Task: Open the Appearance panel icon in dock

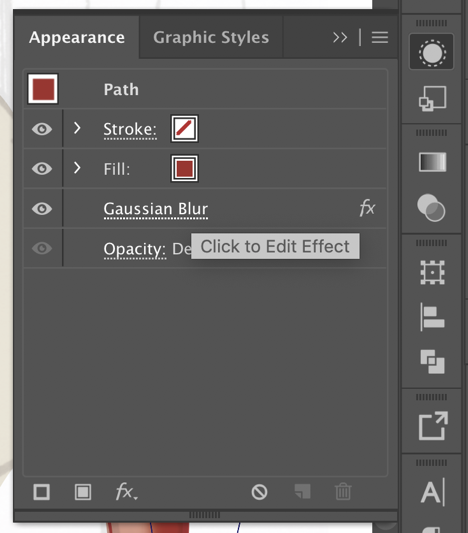Action: pyautogui.click(x=431, y=52)
